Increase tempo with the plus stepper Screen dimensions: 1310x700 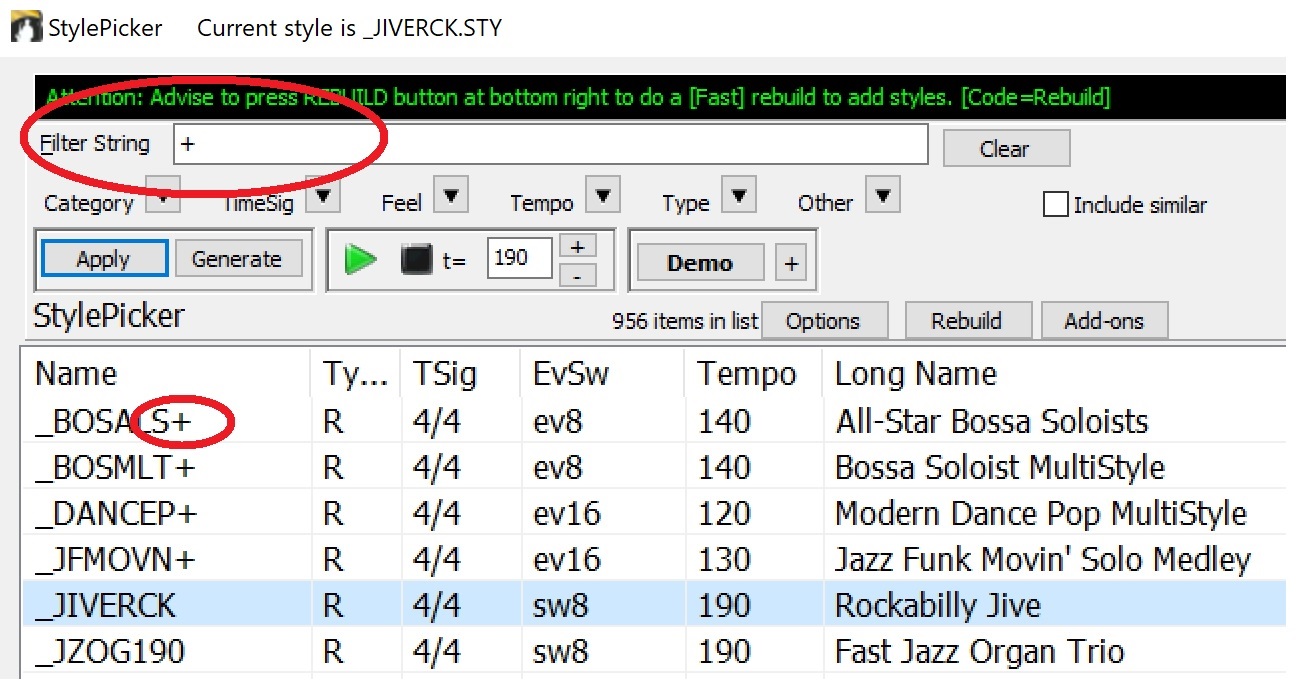[578, 246]
